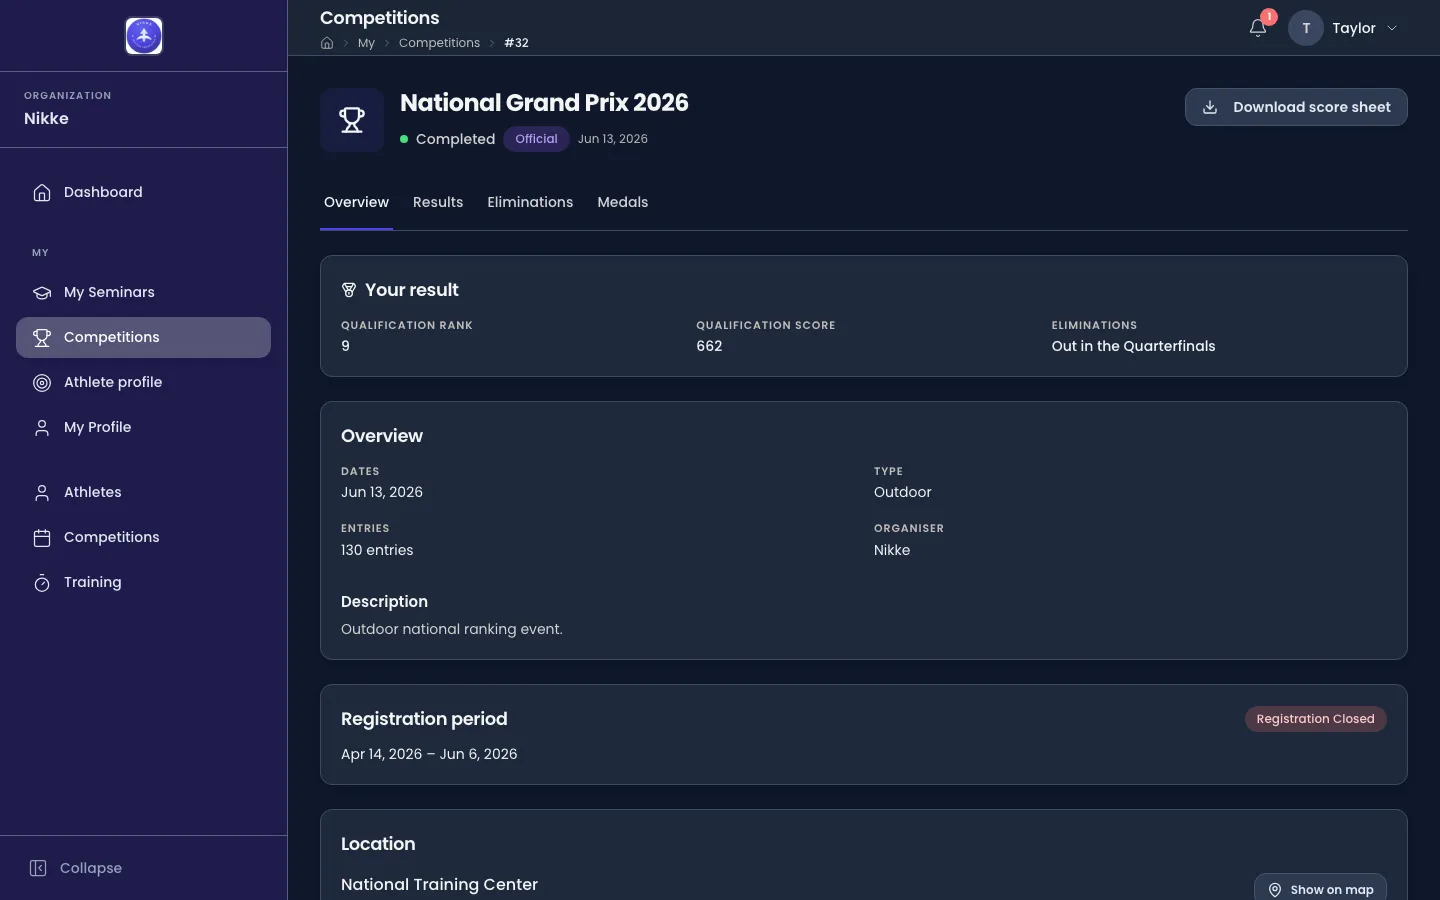Click the #32 breadcrumb text
The image size is (1440, 900).
tap(516, 43)
